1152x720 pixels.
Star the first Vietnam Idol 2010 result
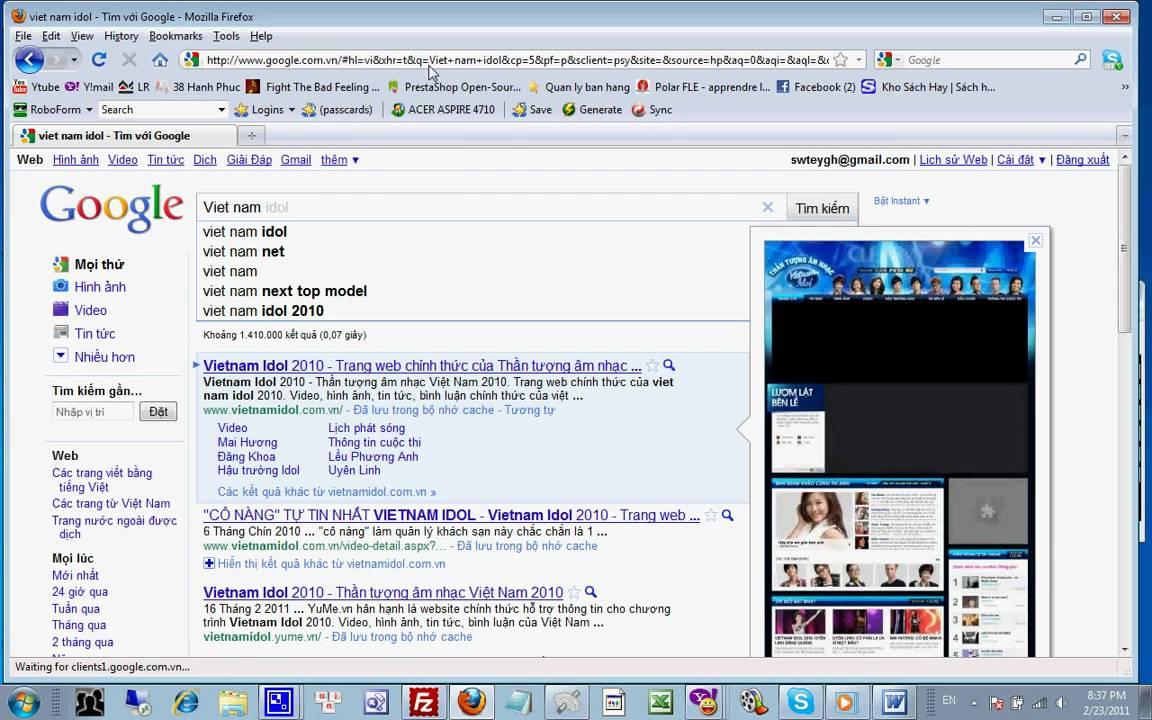coord(652,365)
